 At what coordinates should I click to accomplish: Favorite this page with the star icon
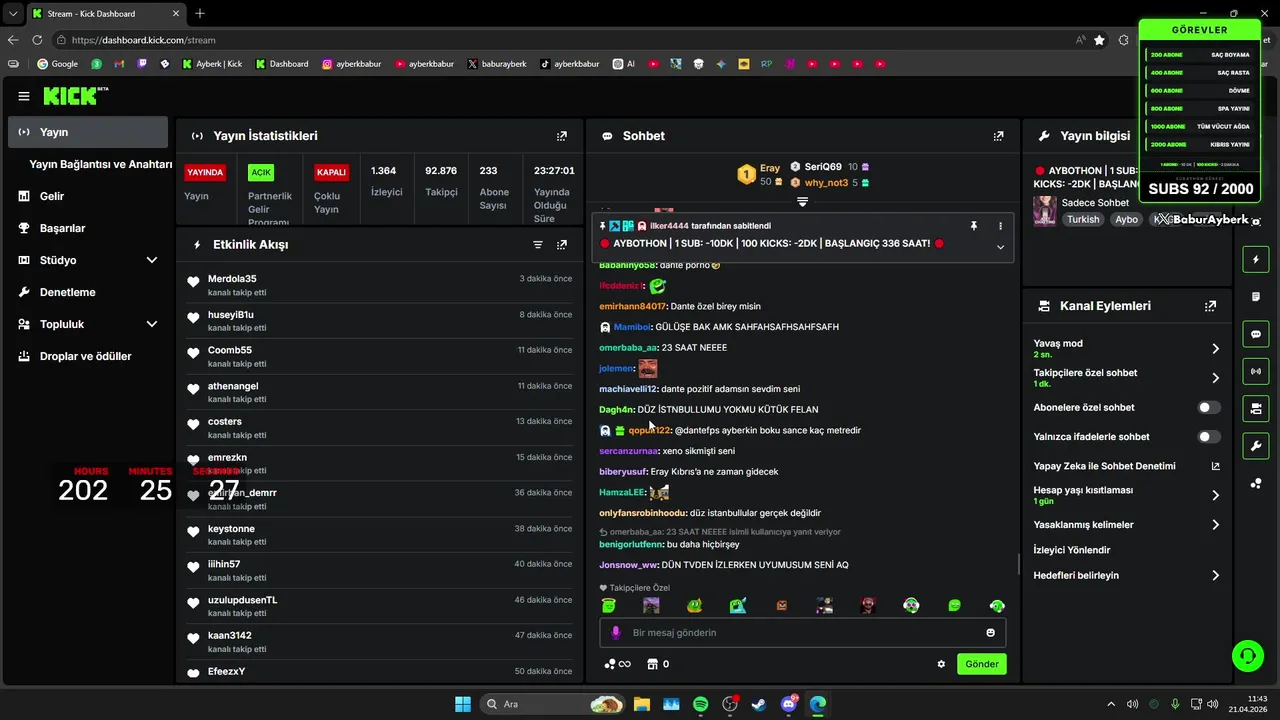[x=1100, y=40]
